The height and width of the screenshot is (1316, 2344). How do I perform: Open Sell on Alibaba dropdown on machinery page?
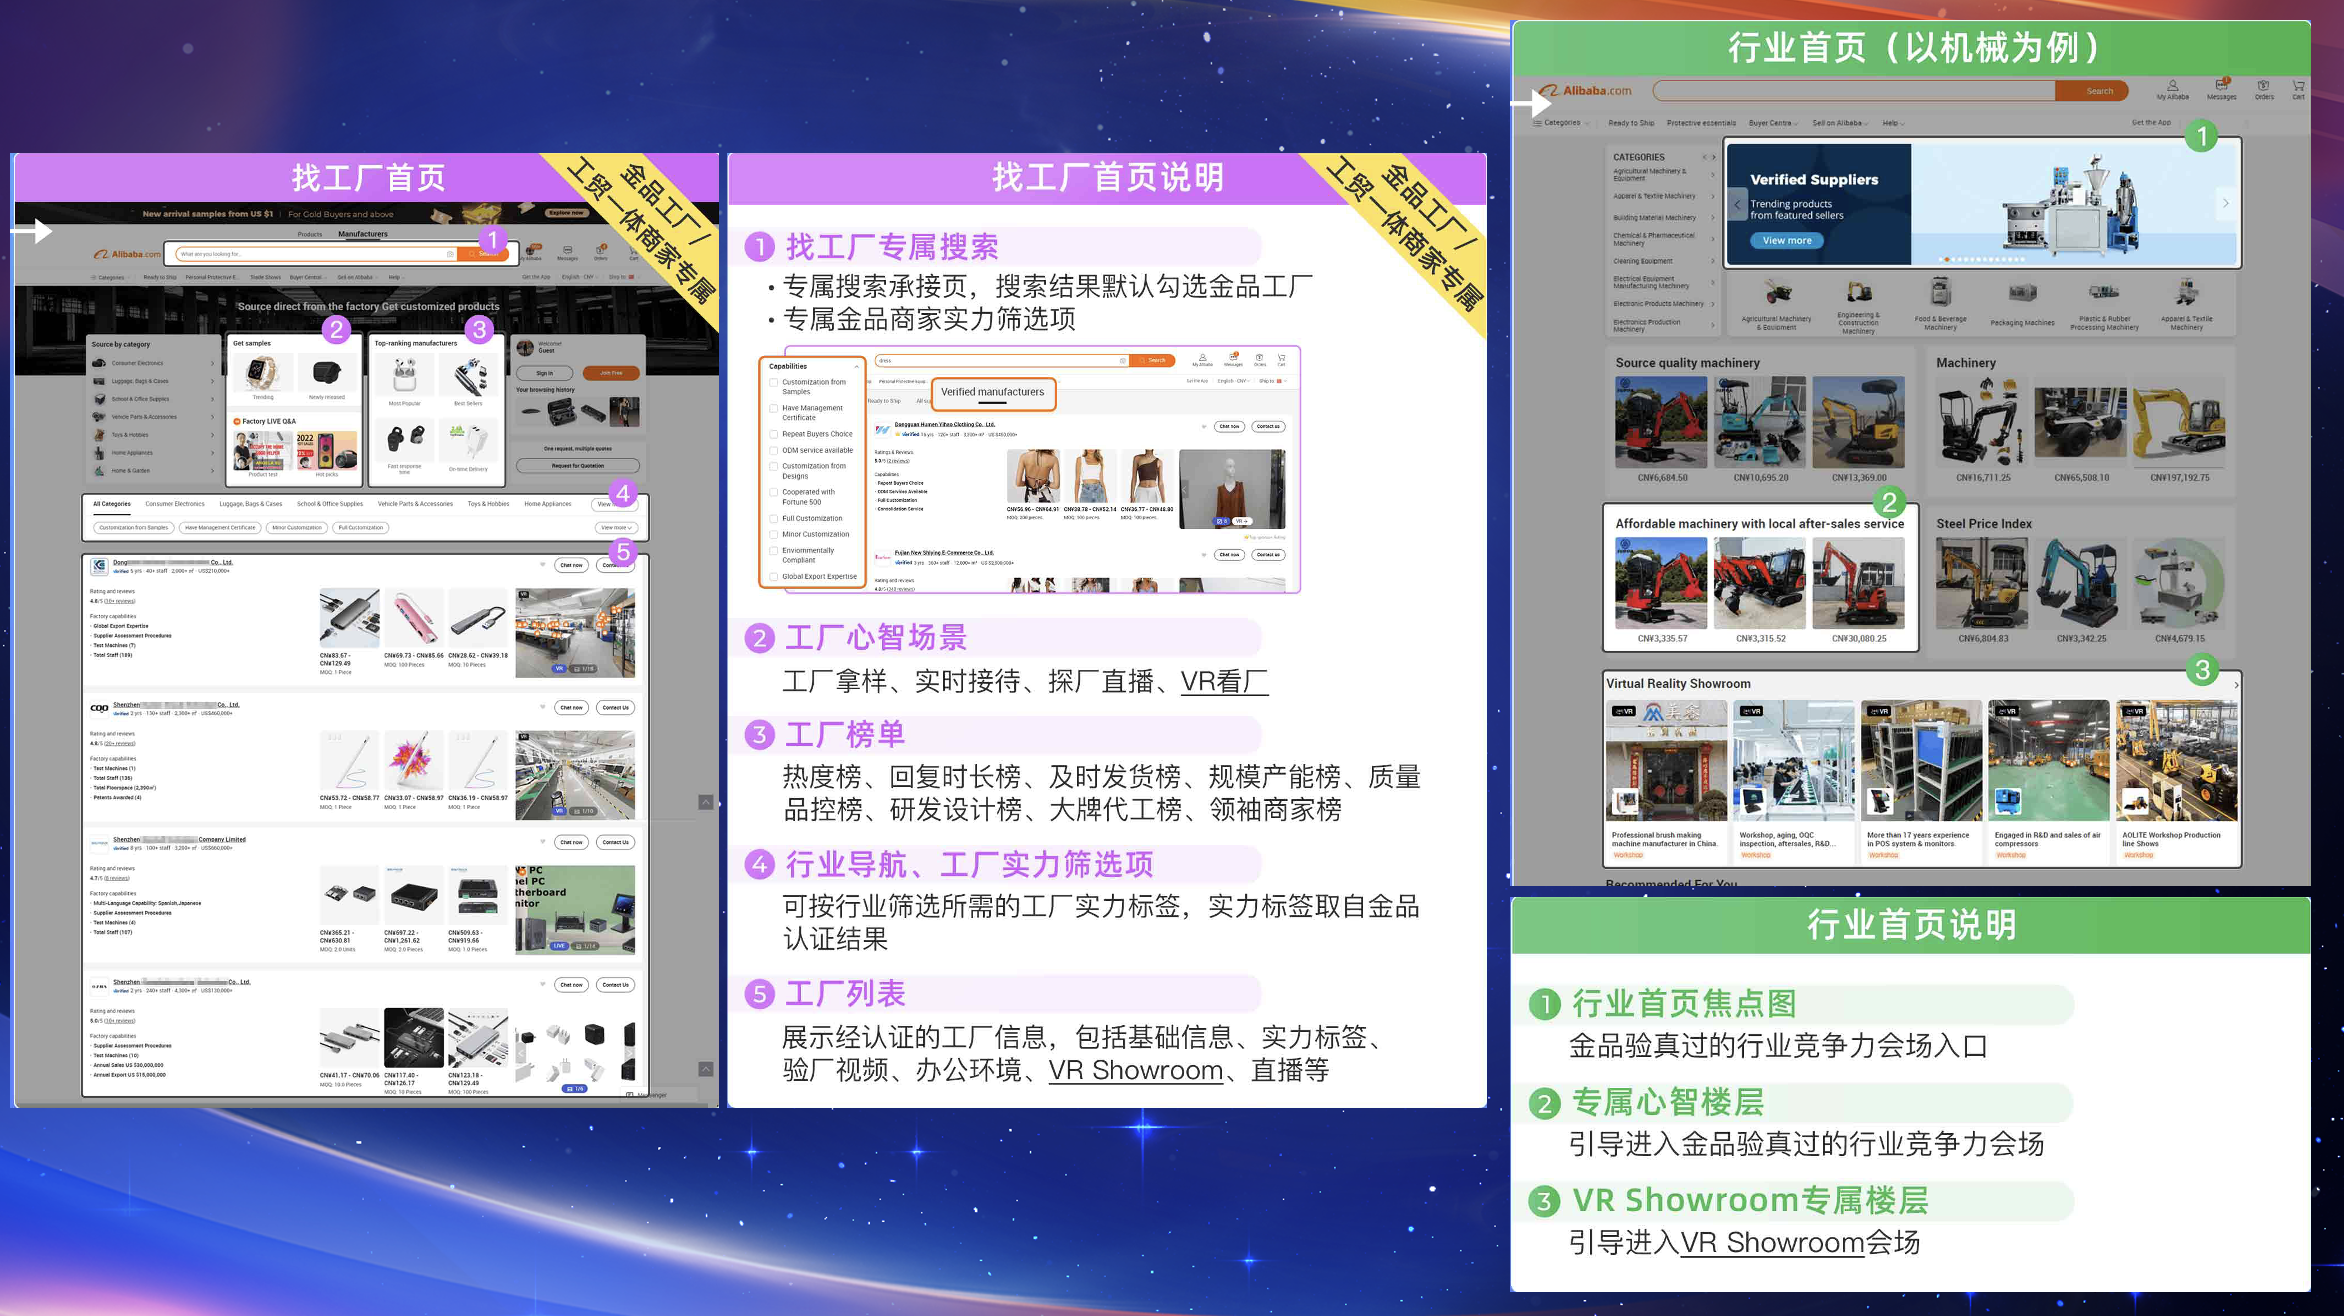[x=1841, y=123]
